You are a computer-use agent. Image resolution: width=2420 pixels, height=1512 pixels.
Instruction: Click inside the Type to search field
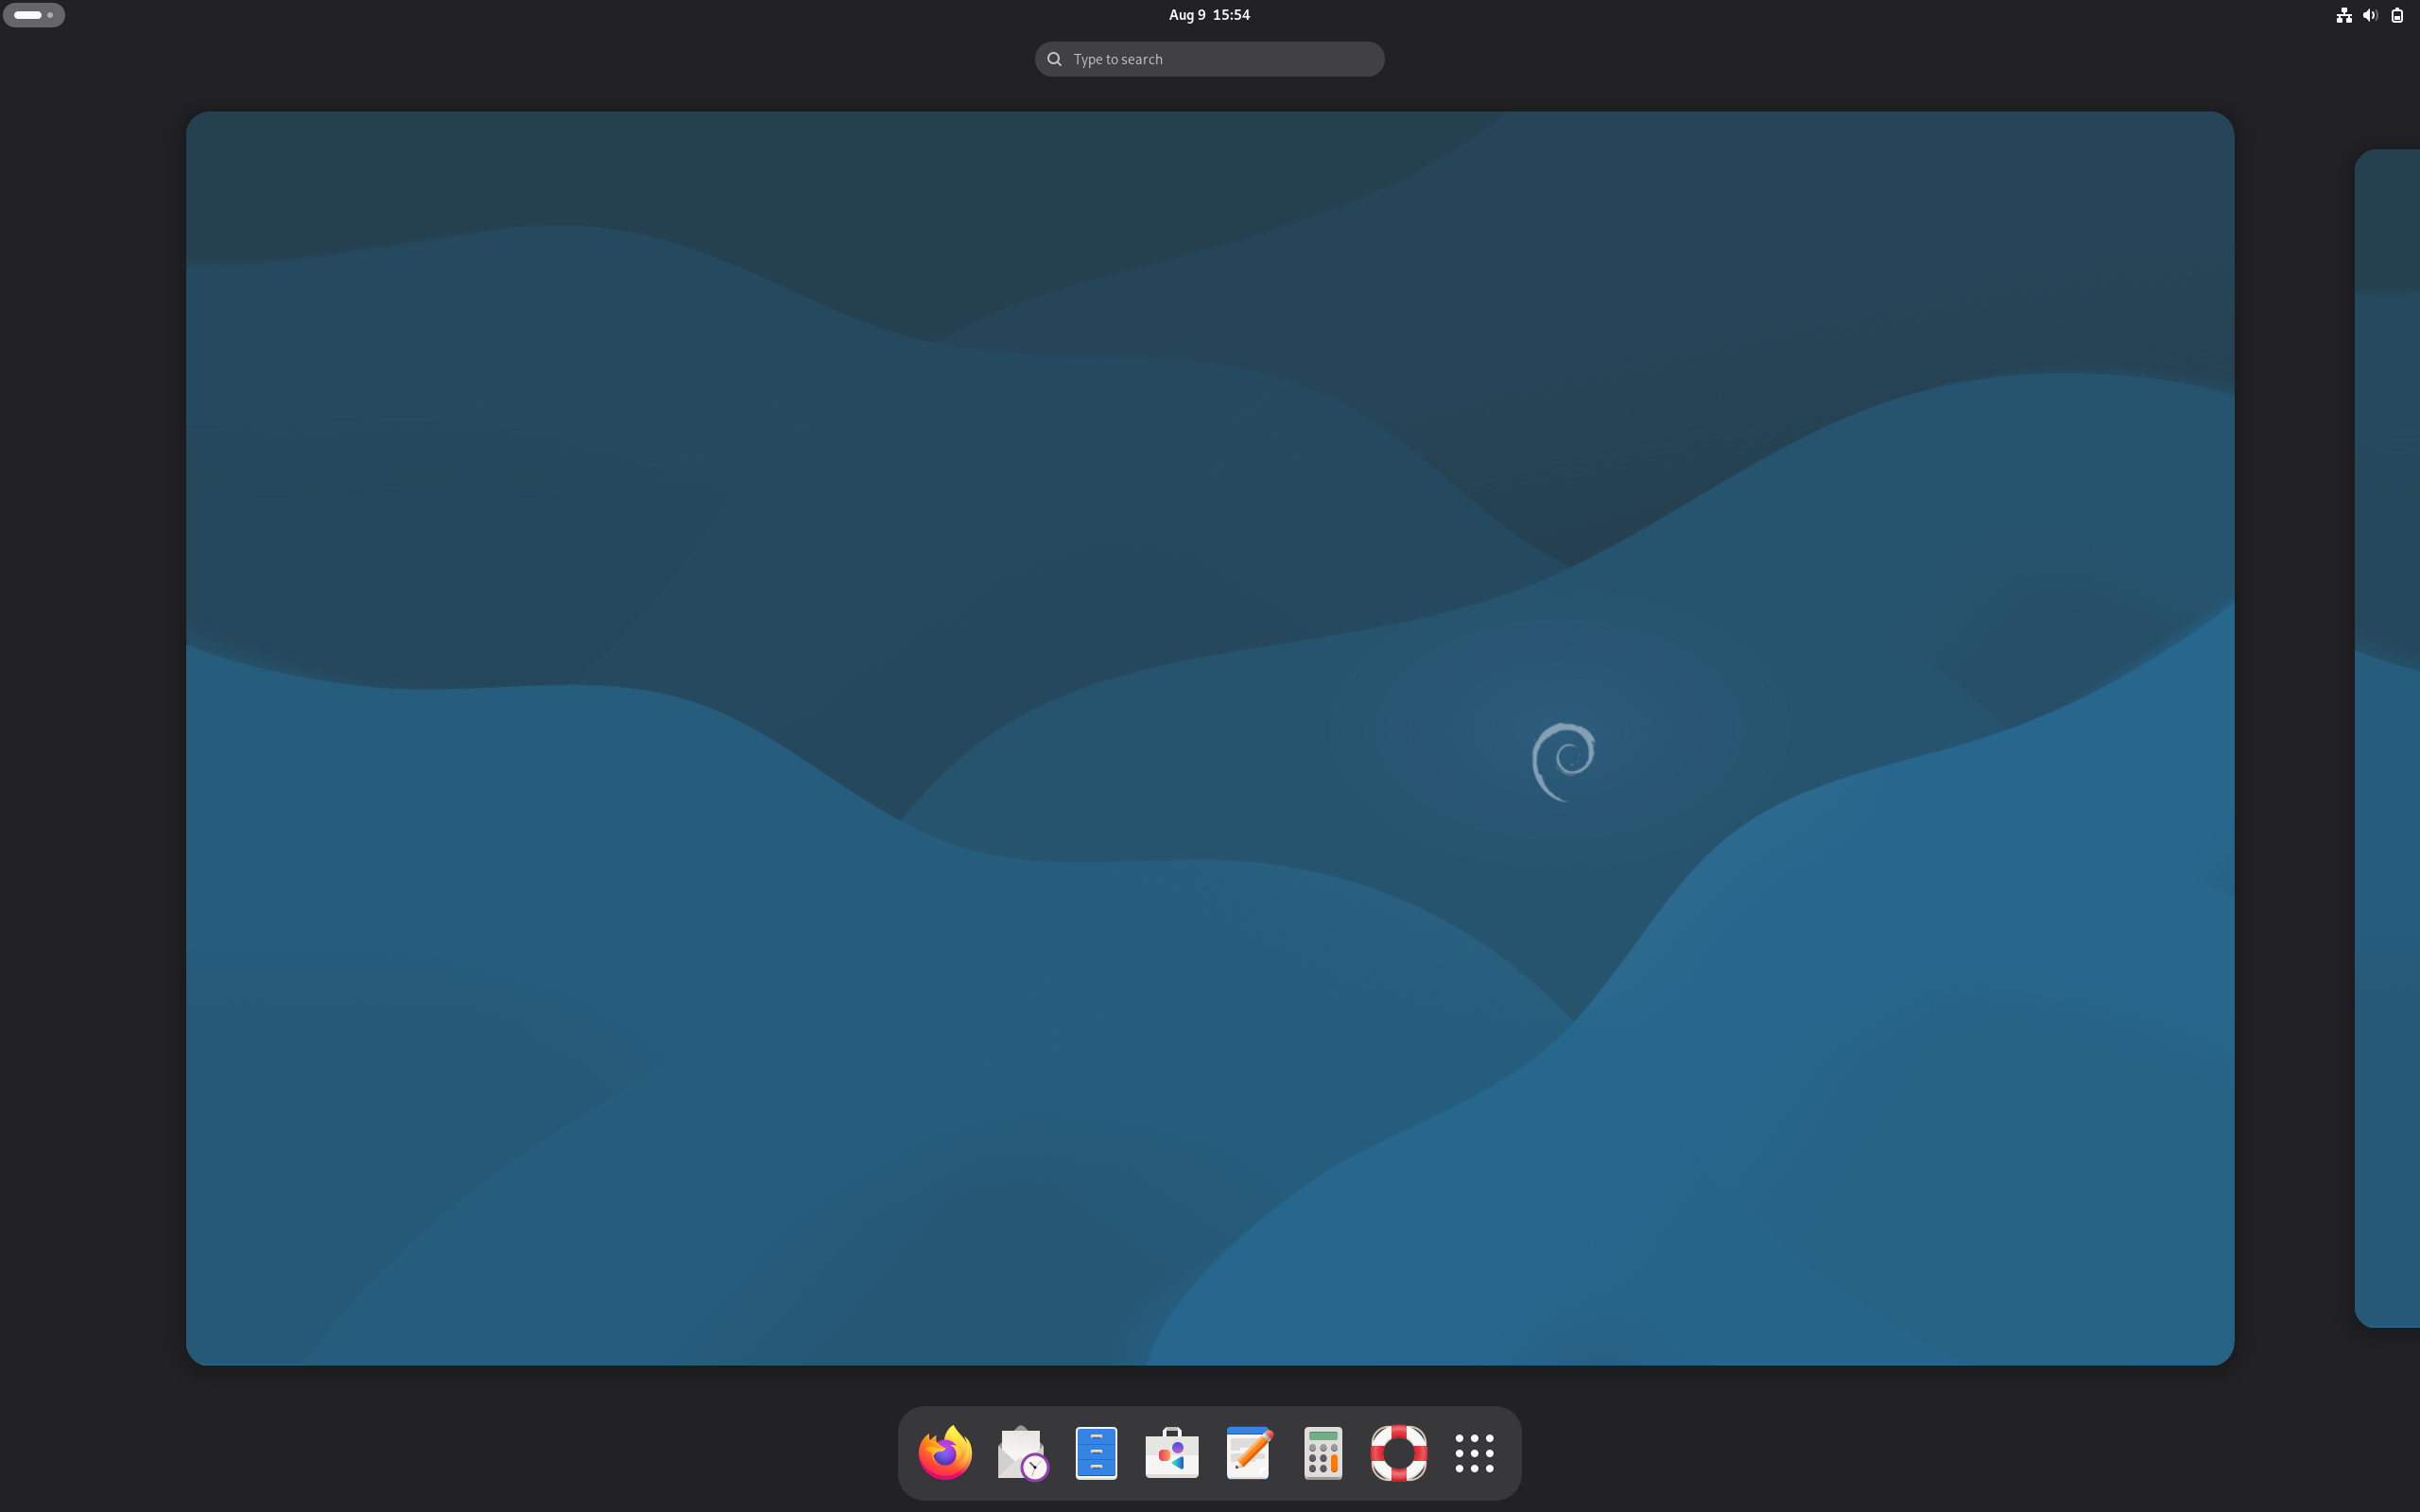point(1208,58)
